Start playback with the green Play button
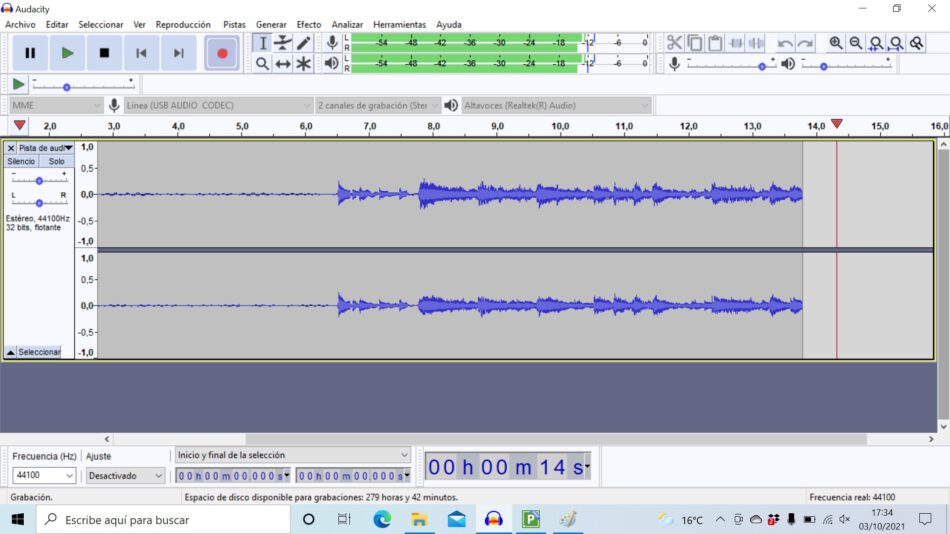Image resolution: width=950 pixels, height=534 pixels. tap(67, 53)
